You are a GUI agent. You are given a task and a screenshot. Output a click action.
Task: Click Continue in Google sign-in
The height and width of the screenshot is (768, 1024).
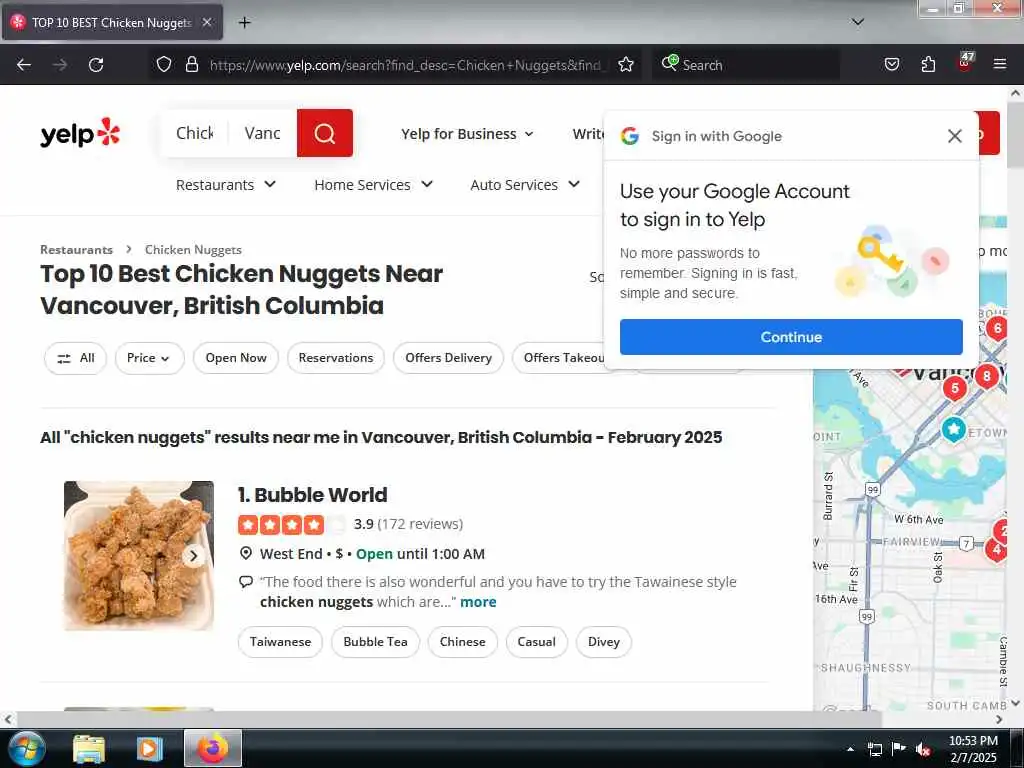(791, 337)
